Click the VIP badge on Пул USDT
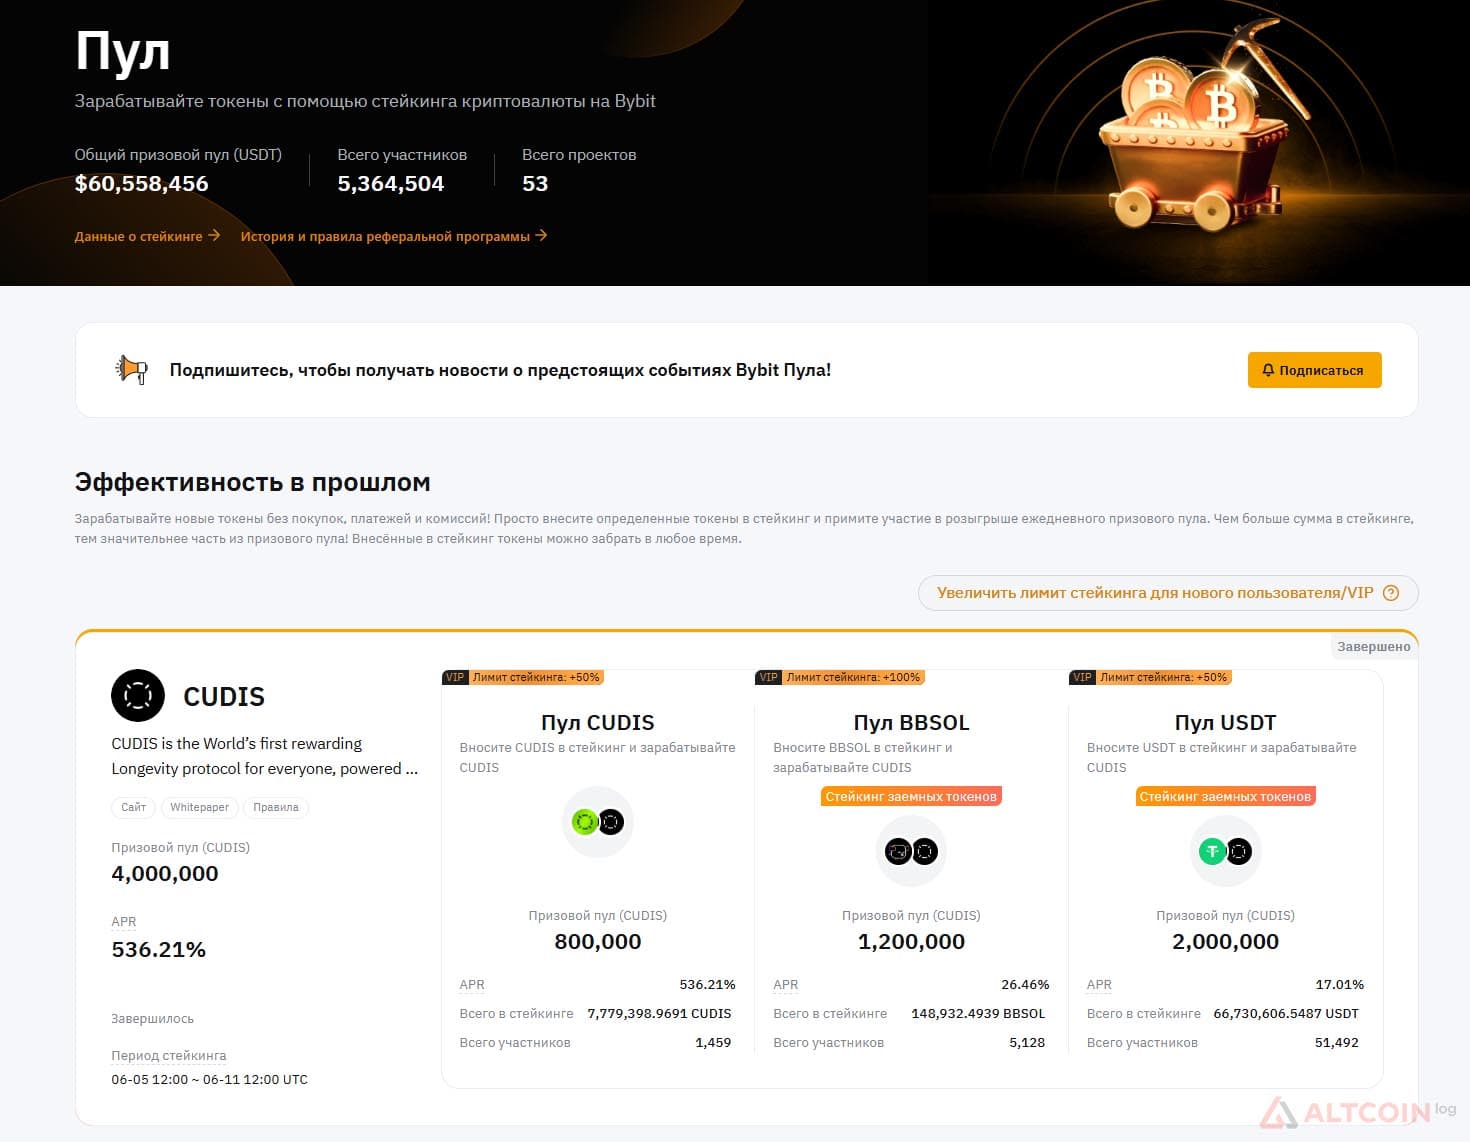The width and height of the screenshot is (1470, 1142). pyautogui.click(x=1082, y=677)
